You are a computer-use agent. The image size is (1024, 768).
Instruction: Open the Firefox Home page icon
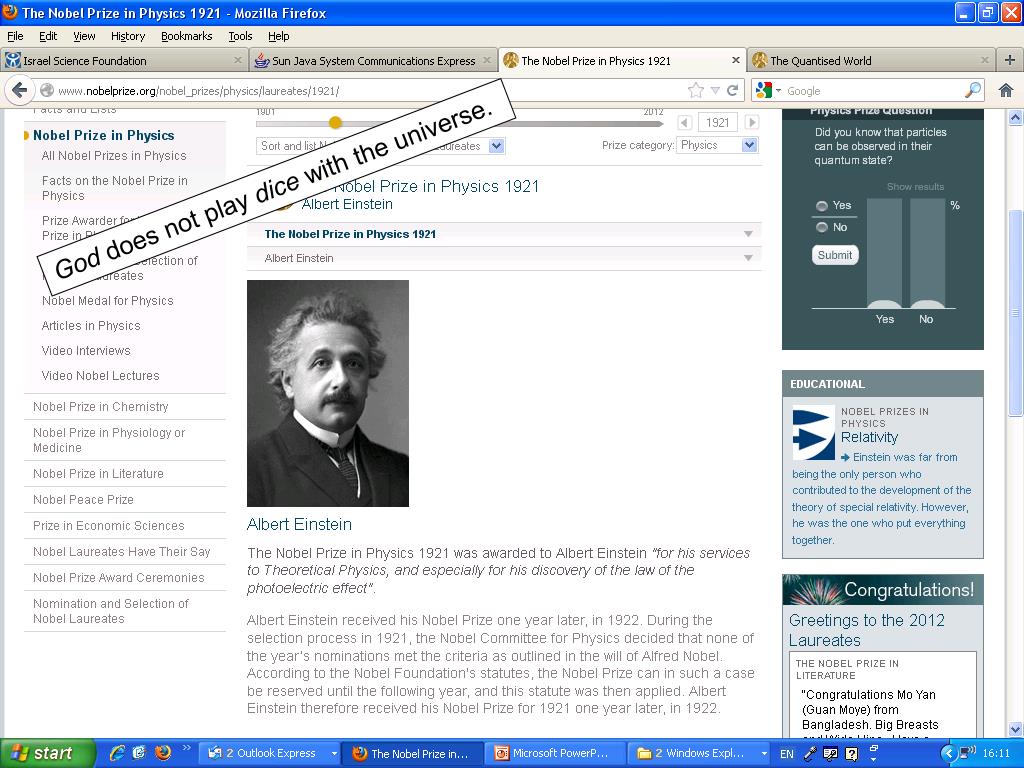tap(1006, 90)
